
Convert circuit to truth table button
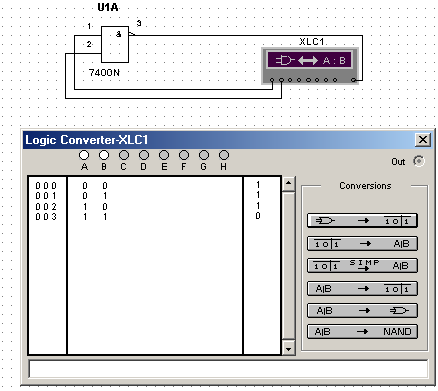362,221
